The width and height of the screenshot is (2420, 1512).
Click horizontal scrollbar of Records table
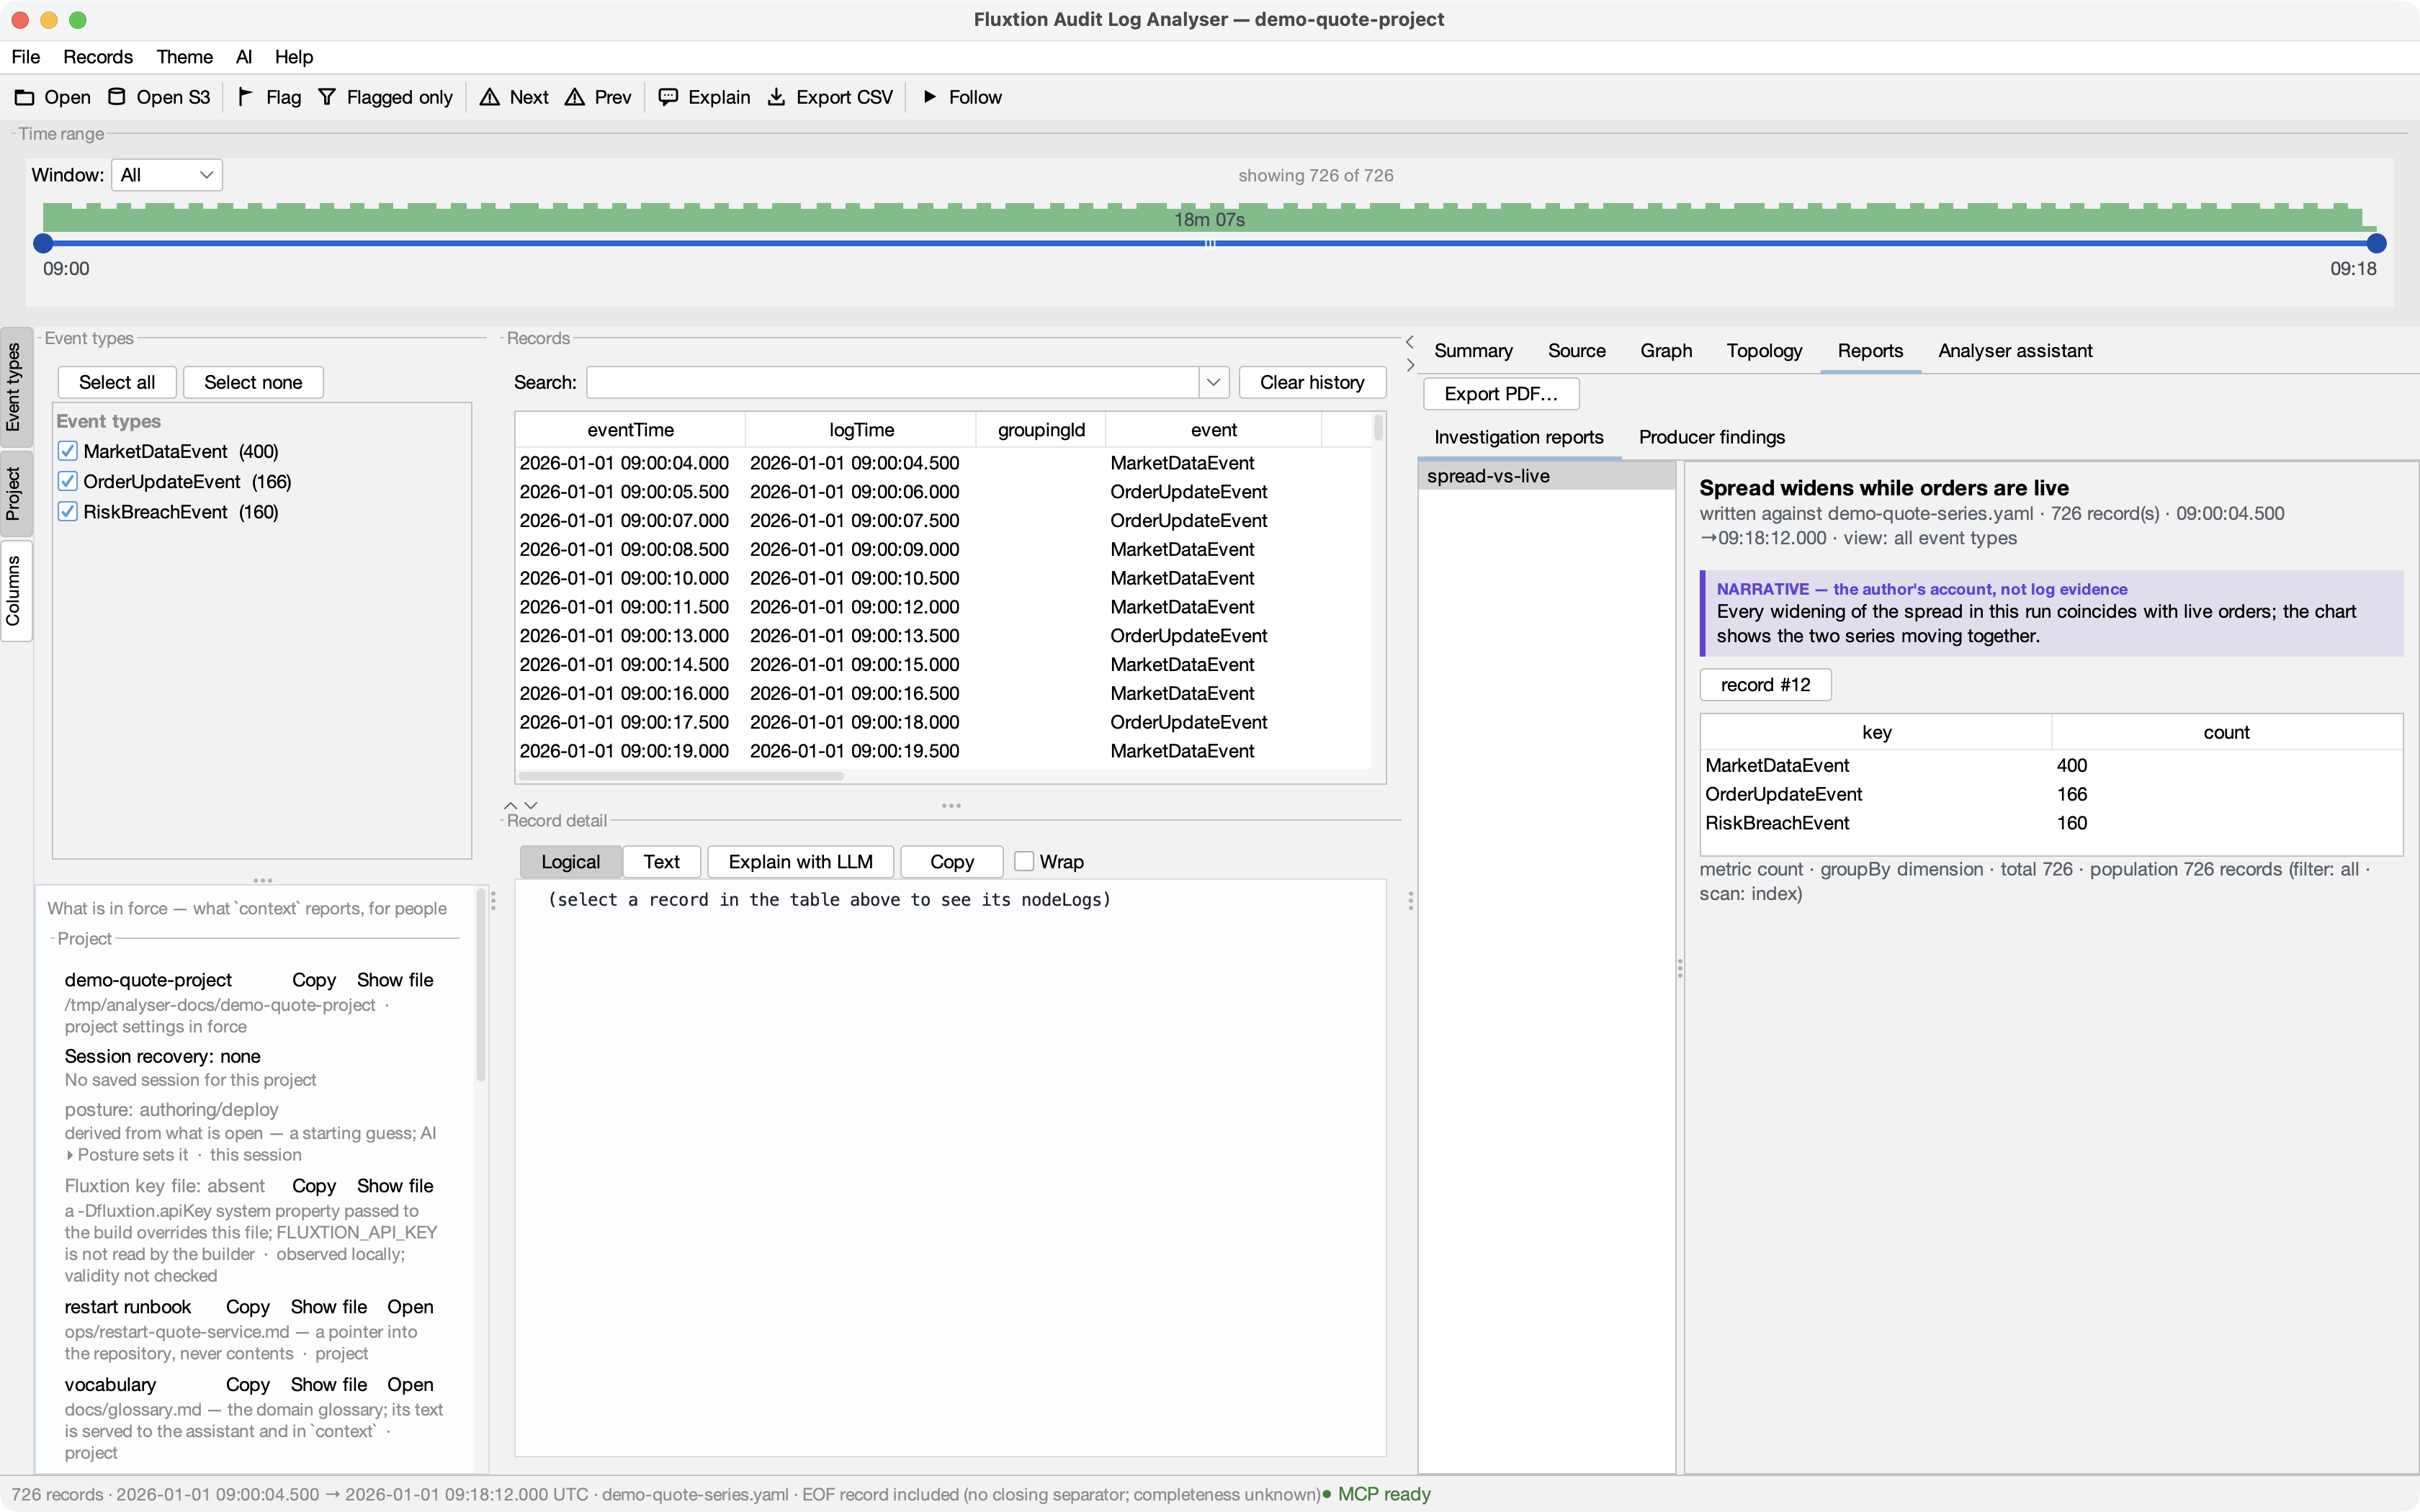[x=681, y=776]
